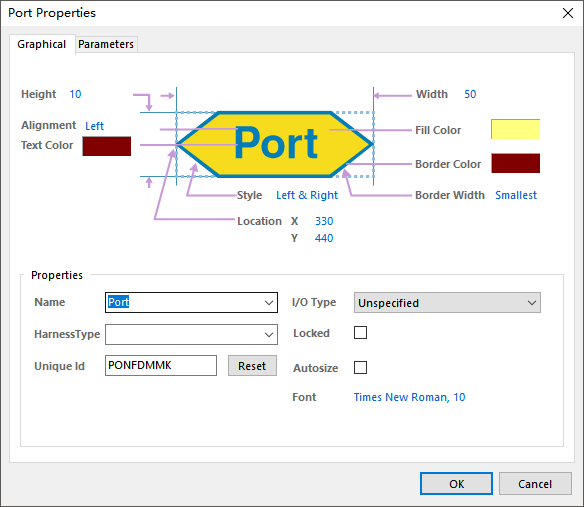Change the Text Color swatch
The width and height of the screenshot is (584, 507).
pyautogui.click(x=107, y=146)
